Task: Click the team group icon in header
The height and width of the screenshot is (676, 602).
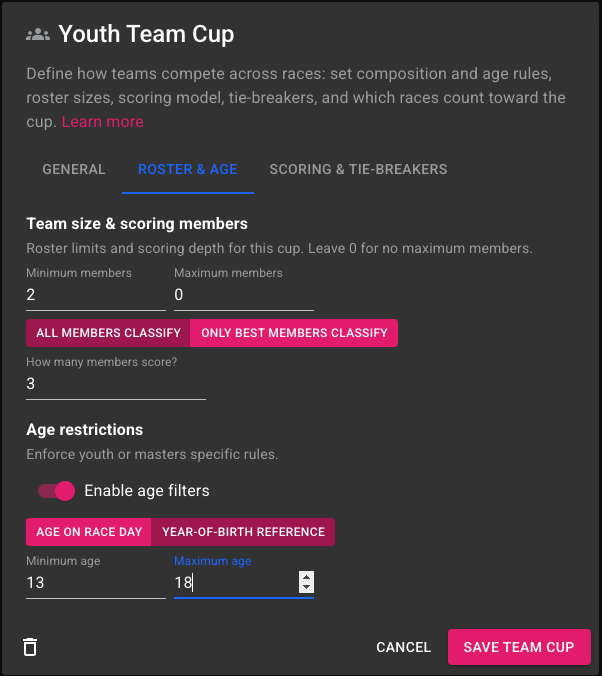Action: [38, 35]
